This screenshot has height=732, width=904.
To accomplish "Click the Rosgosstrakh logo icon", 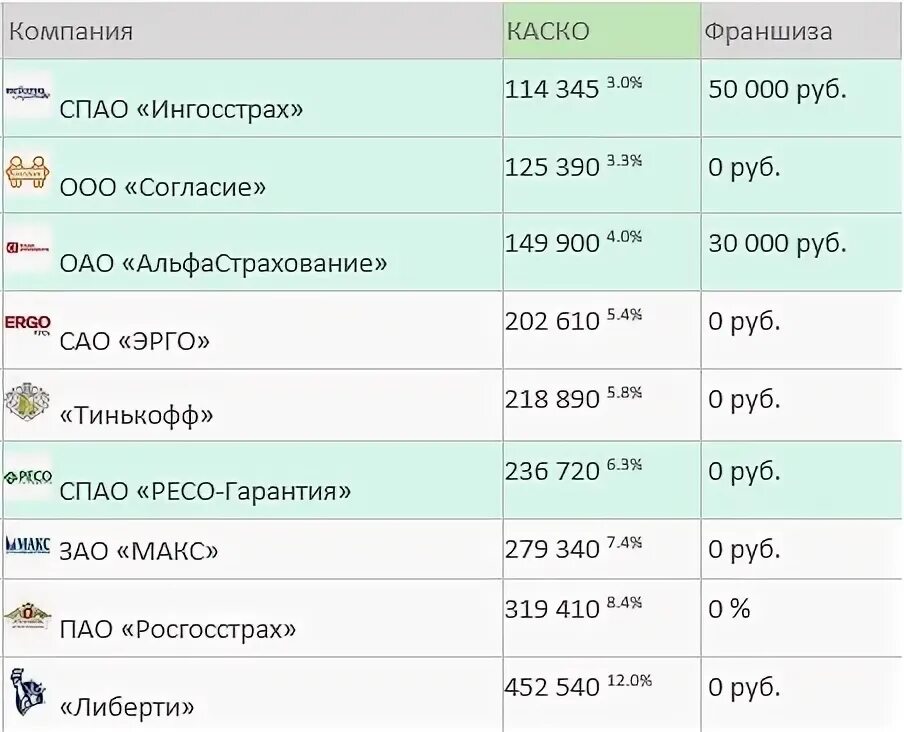I will tap(28, 615).
